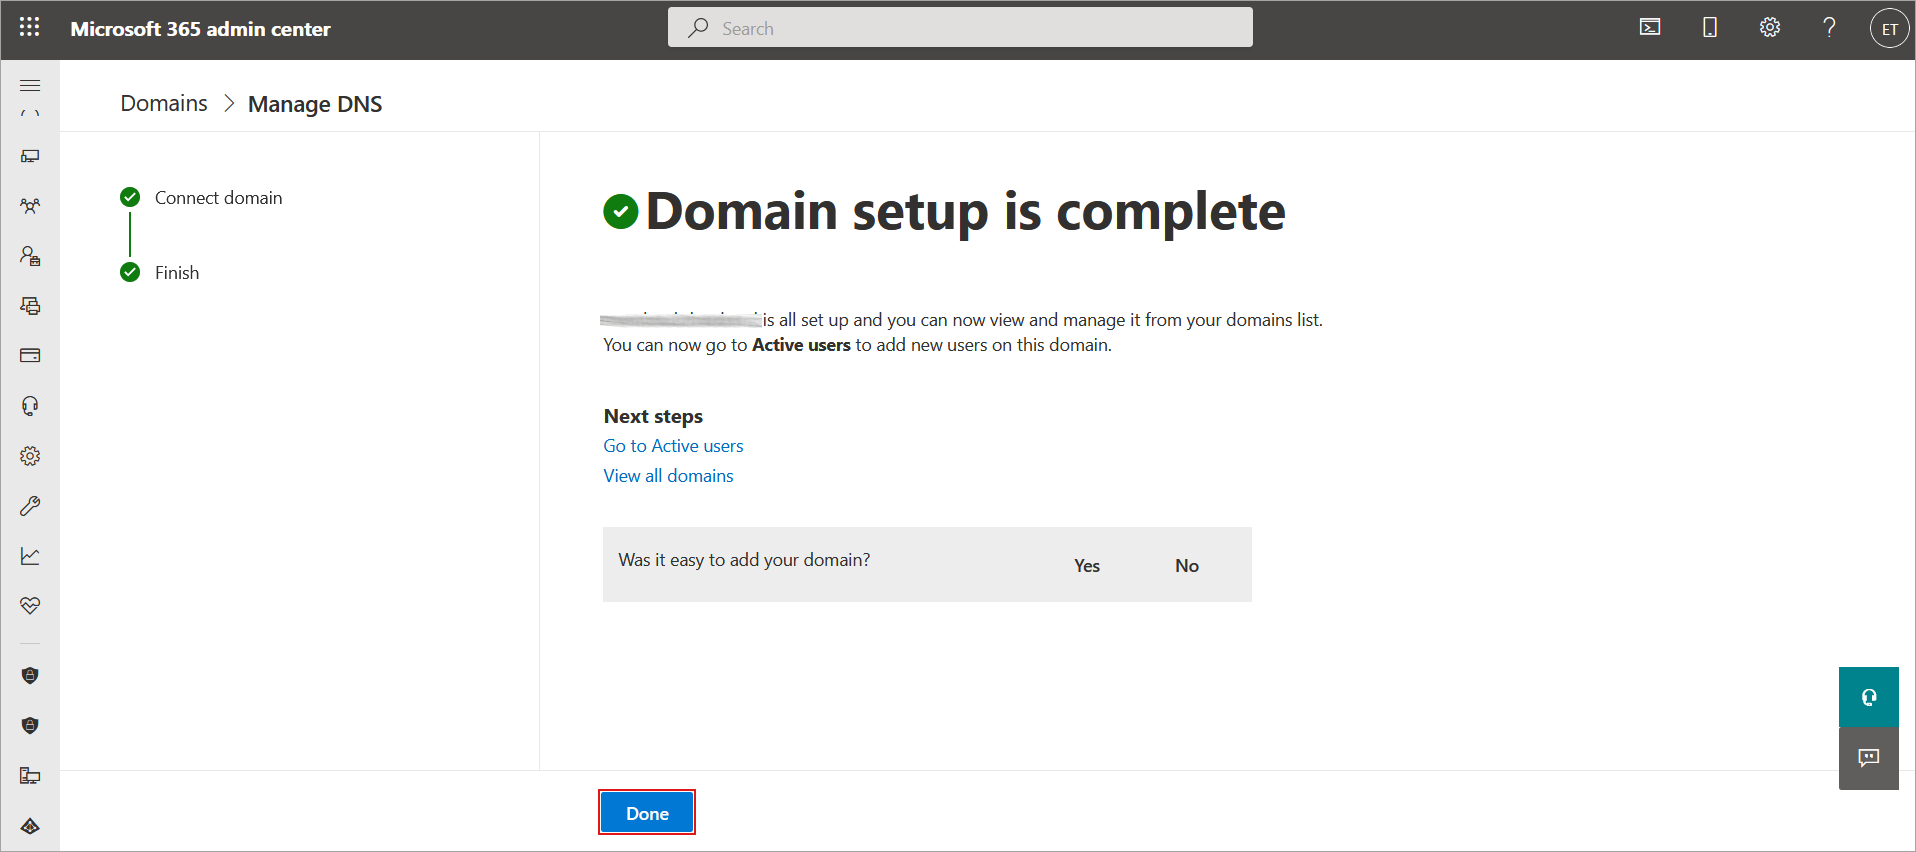The width and height of the screenshot is (1916, 852).
Task: Go back to Domains via breadcrumb
Action: [164, 104]
